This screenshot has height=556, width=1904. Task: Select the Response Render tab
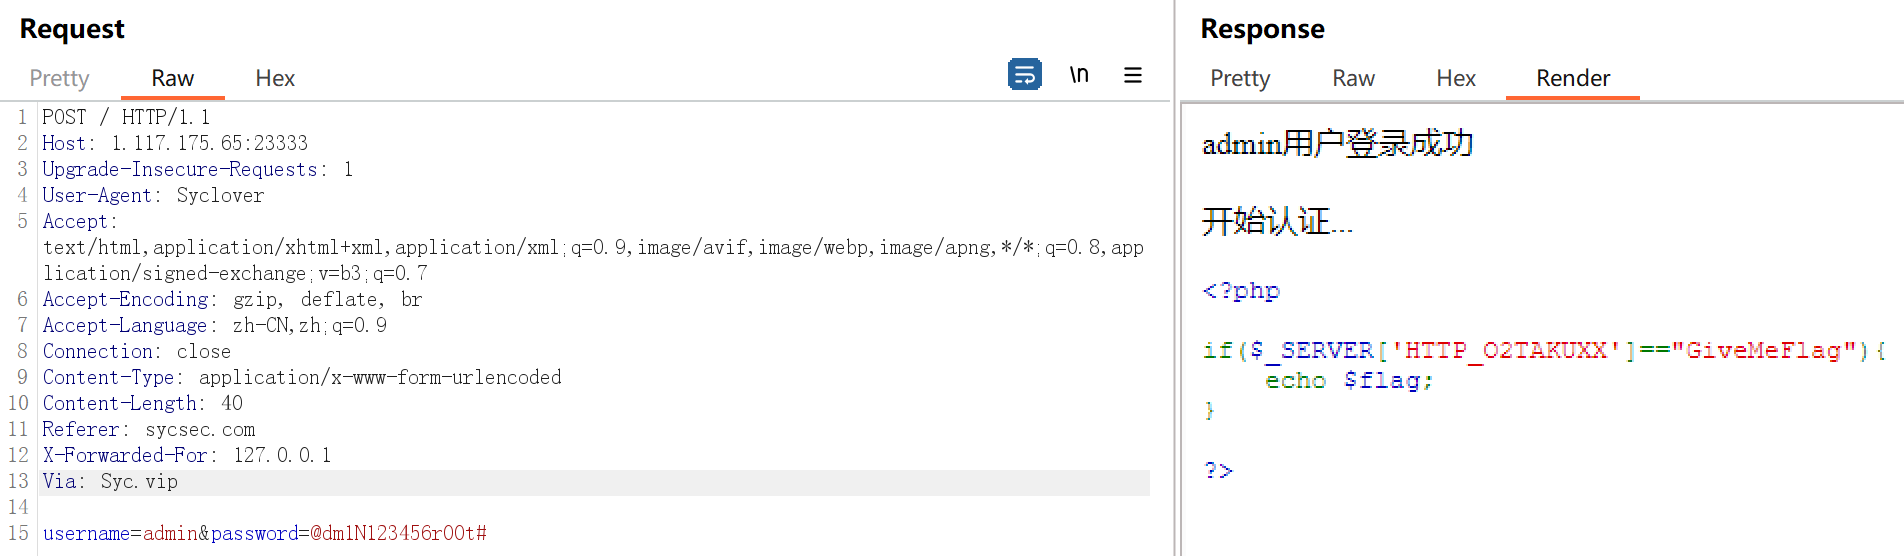tap(1572, 78)
